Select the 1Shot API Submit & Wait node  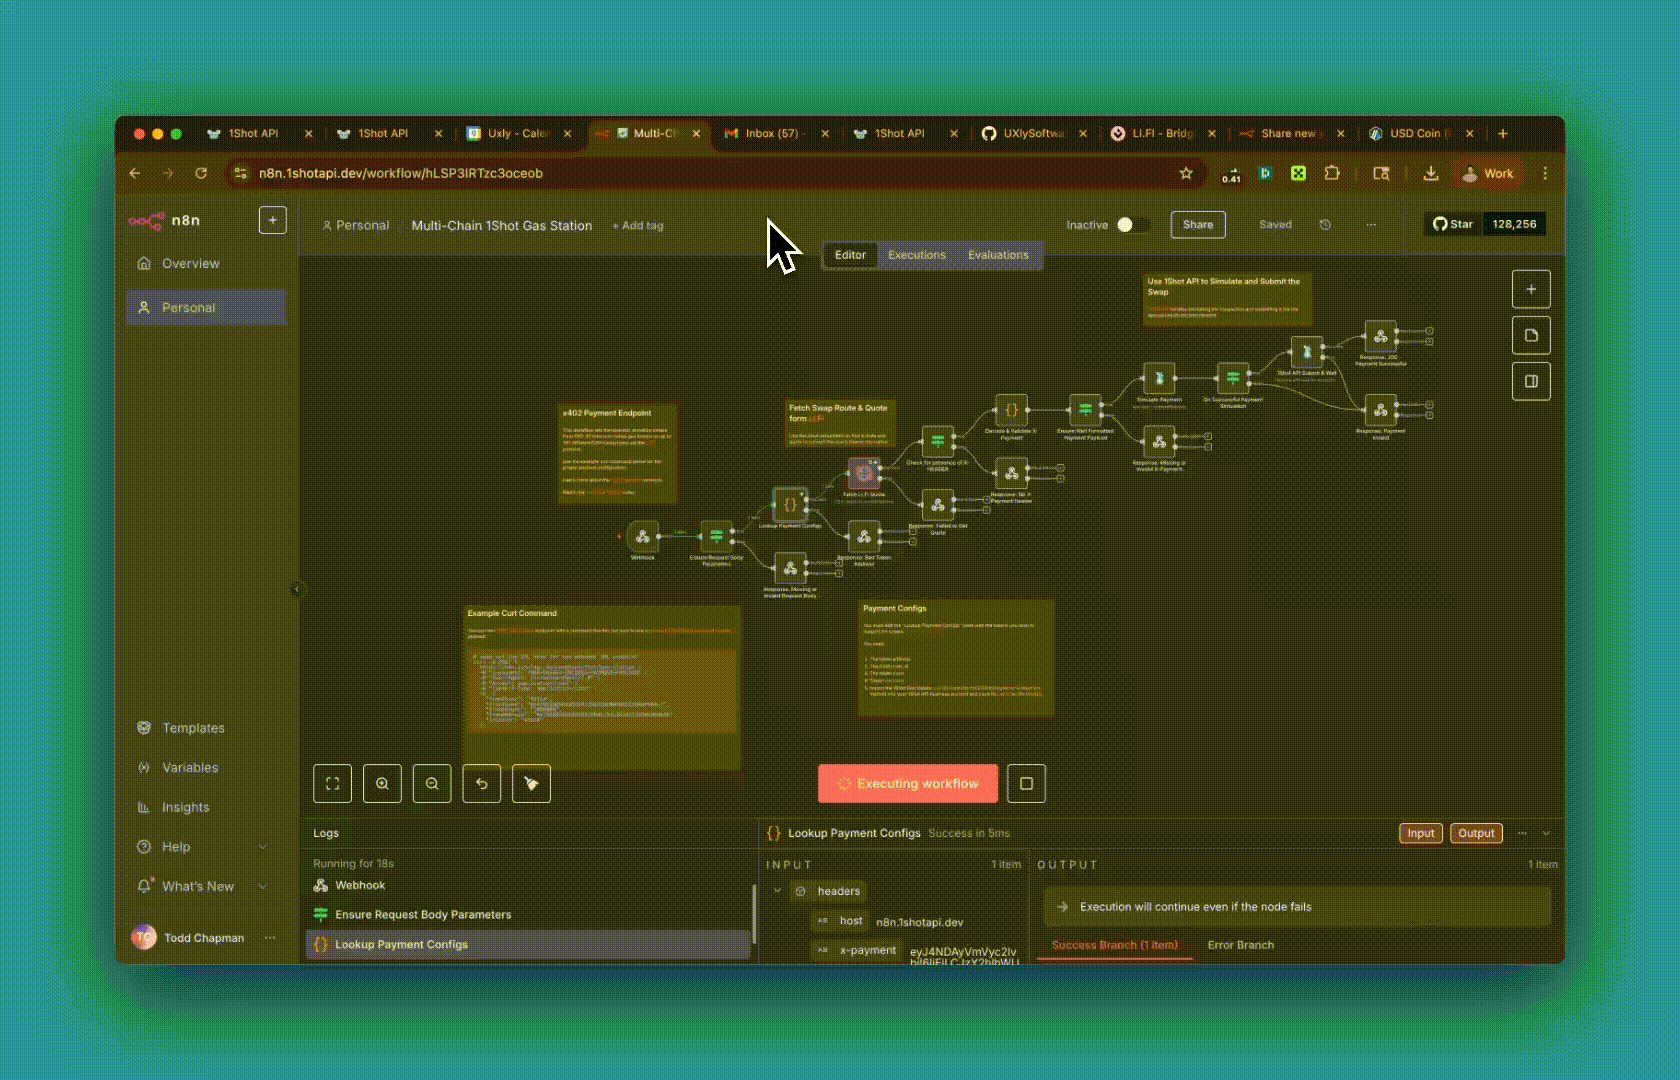(x=1306, y=352)
